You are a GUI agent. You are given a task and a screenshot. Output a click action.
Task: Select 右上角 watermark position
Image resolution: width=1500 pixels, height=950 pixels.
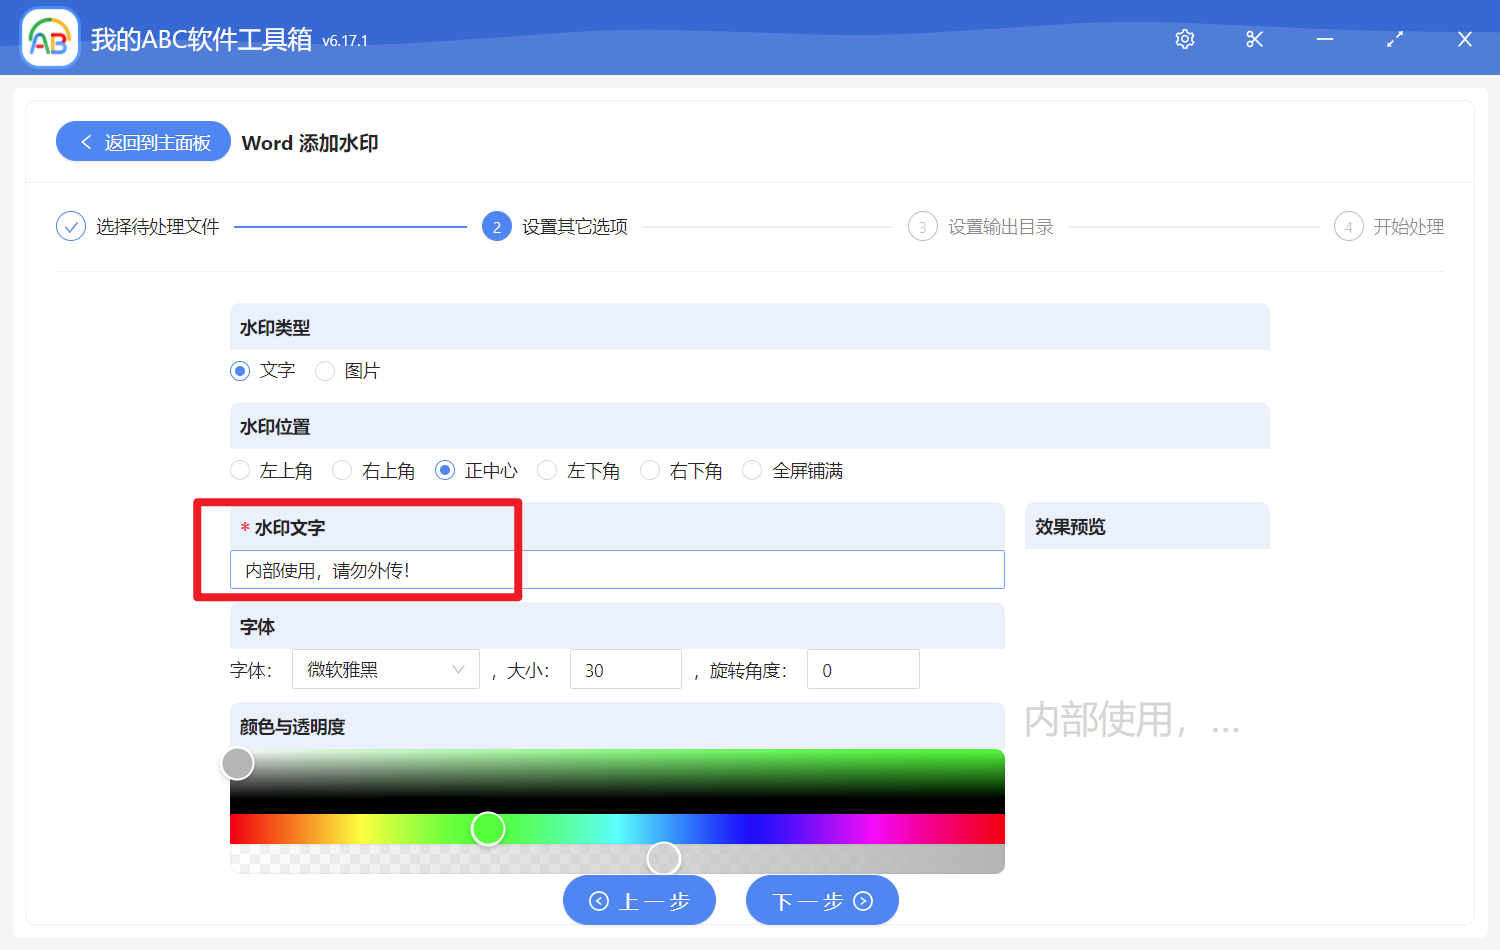coord(342,470)
